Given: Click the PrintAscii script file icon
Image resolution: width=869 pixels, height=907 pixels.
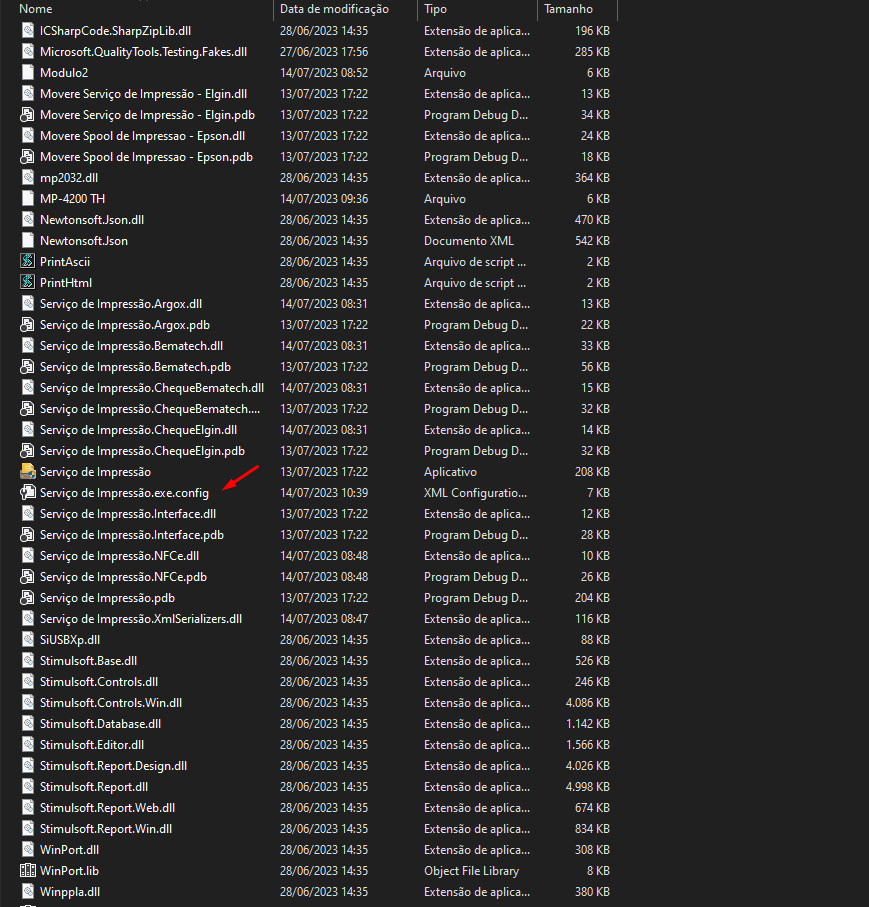Looking at the screenshot, I should click(x=27, y=261).
